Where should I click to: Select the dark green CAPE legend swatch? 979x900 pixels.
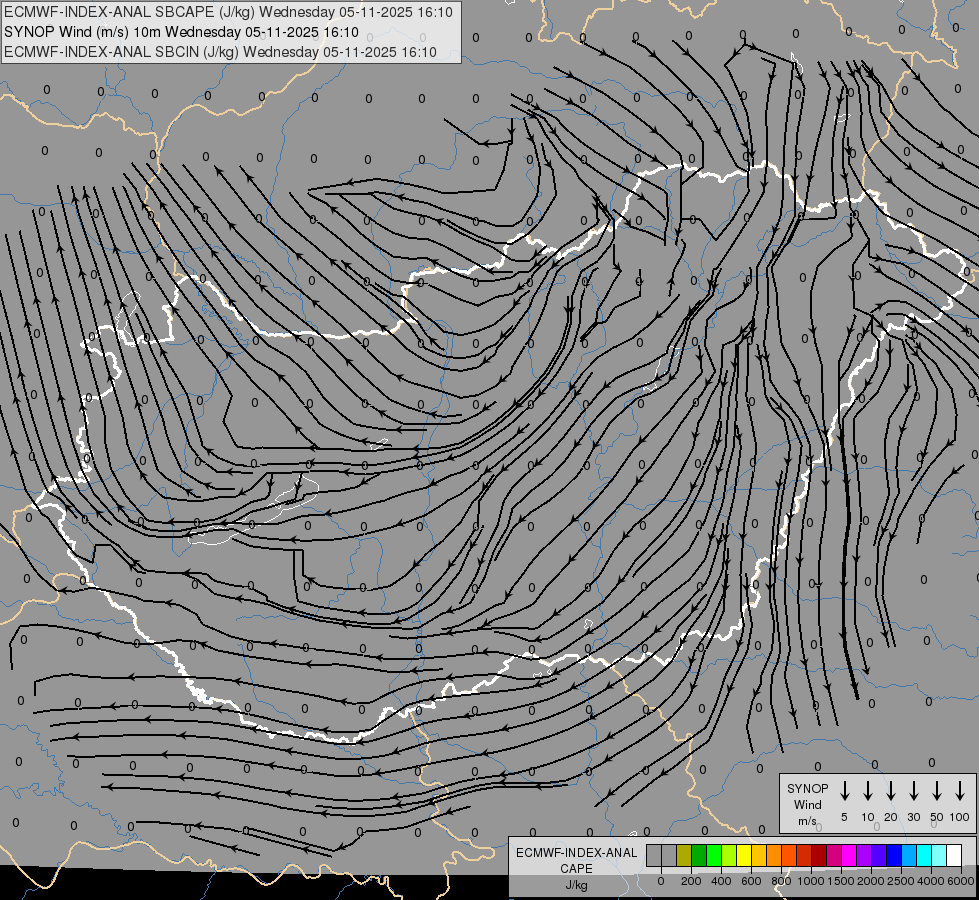pos(699,856)
